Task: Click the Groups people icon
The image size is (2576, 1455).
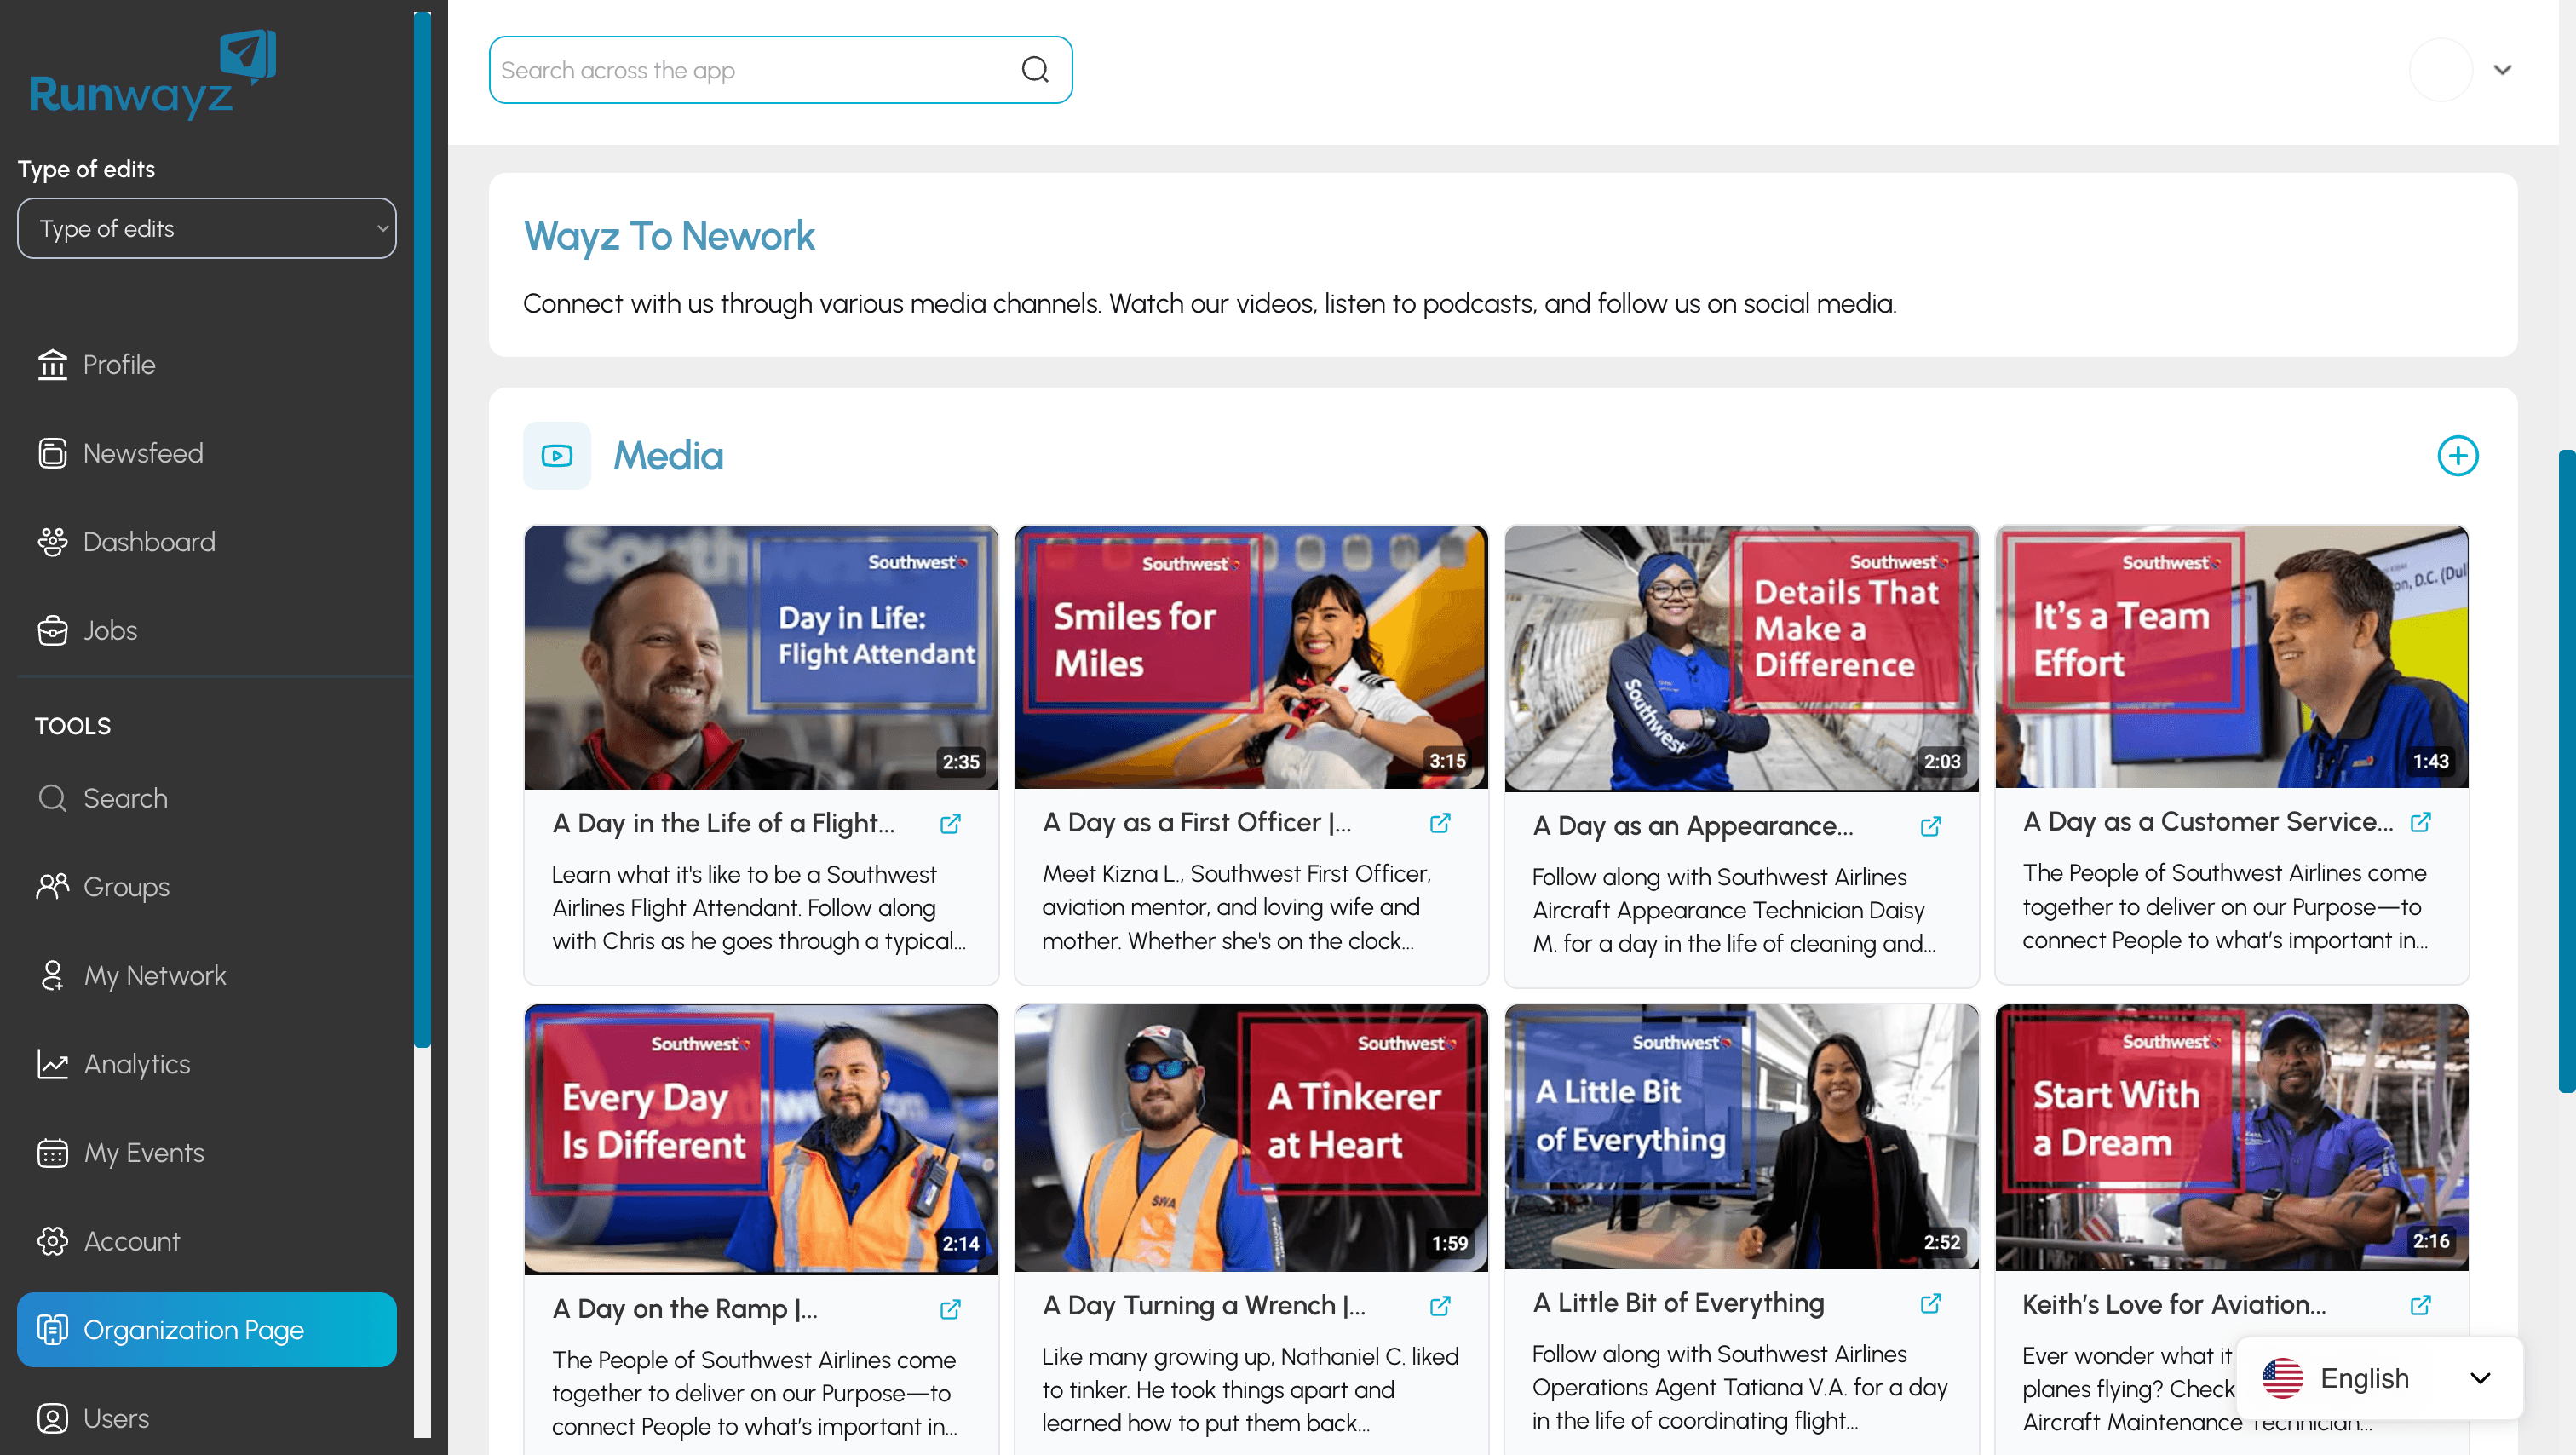Action: [52, 887]
